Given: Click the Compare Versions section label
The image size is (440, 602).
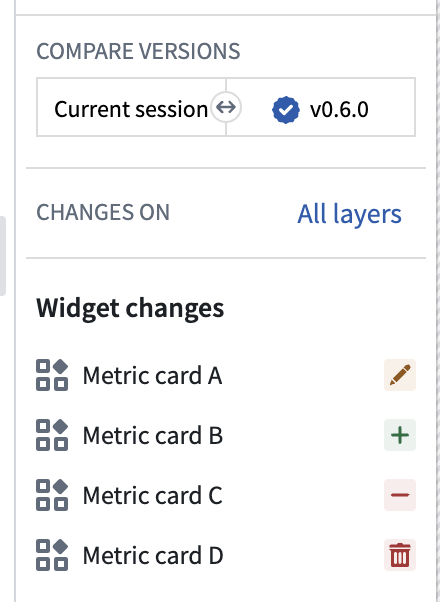Looking at the screenshot, I should point(138,51).
